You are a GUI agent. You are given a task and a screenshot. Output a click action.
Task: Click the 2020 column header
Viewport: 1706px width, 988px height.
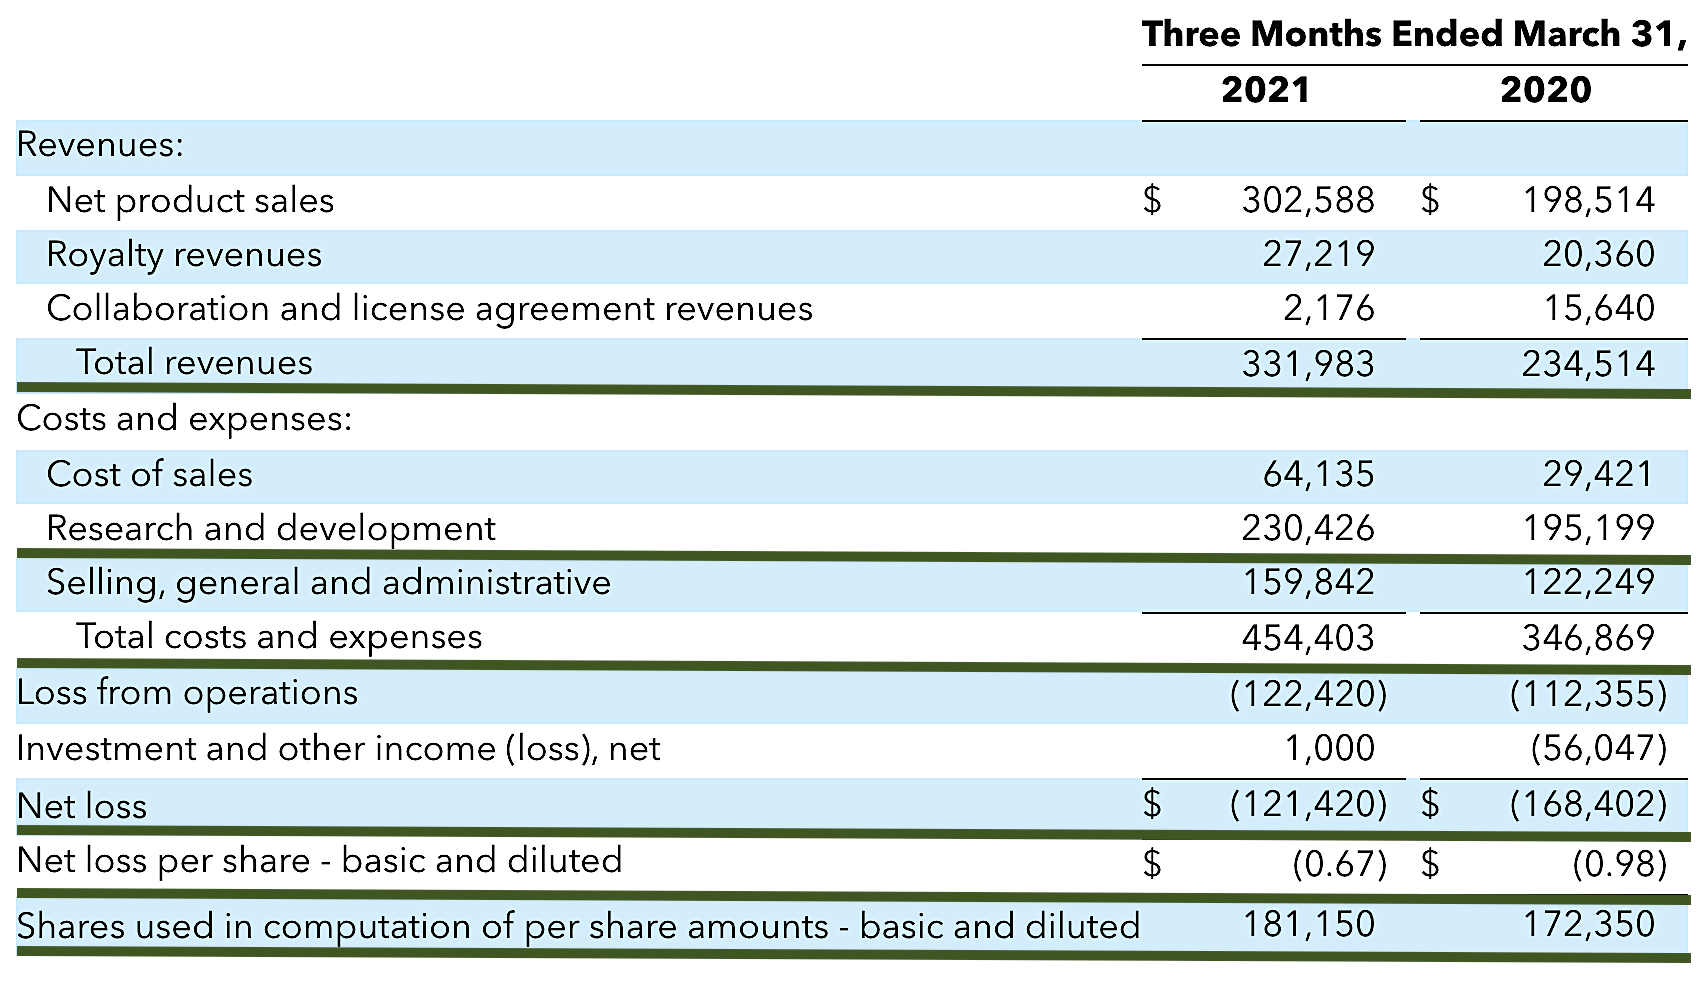pyautogui.click(x=1544, y=90)
